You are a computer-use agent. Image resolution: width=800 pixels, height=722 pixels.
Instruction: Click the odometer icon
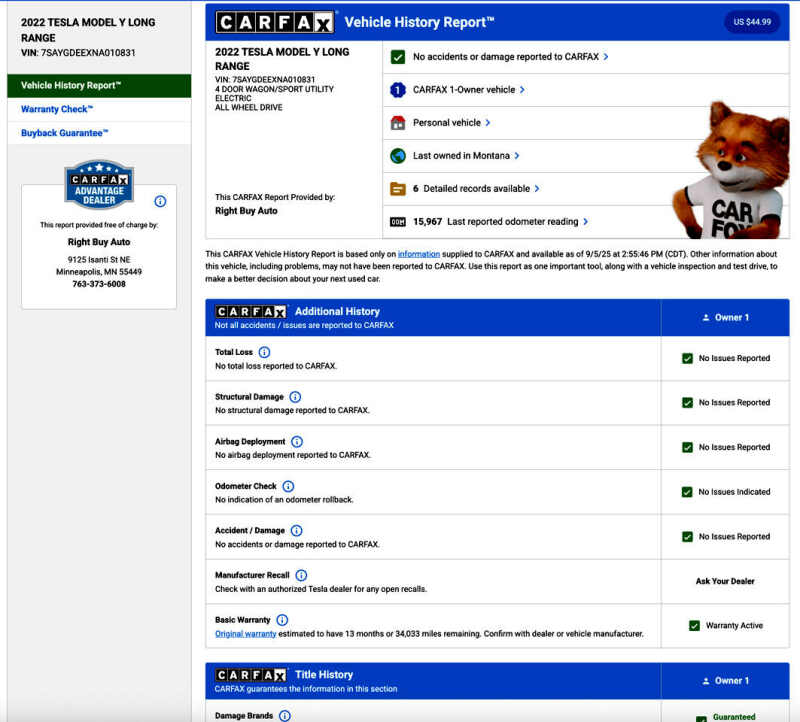[398, 222]
